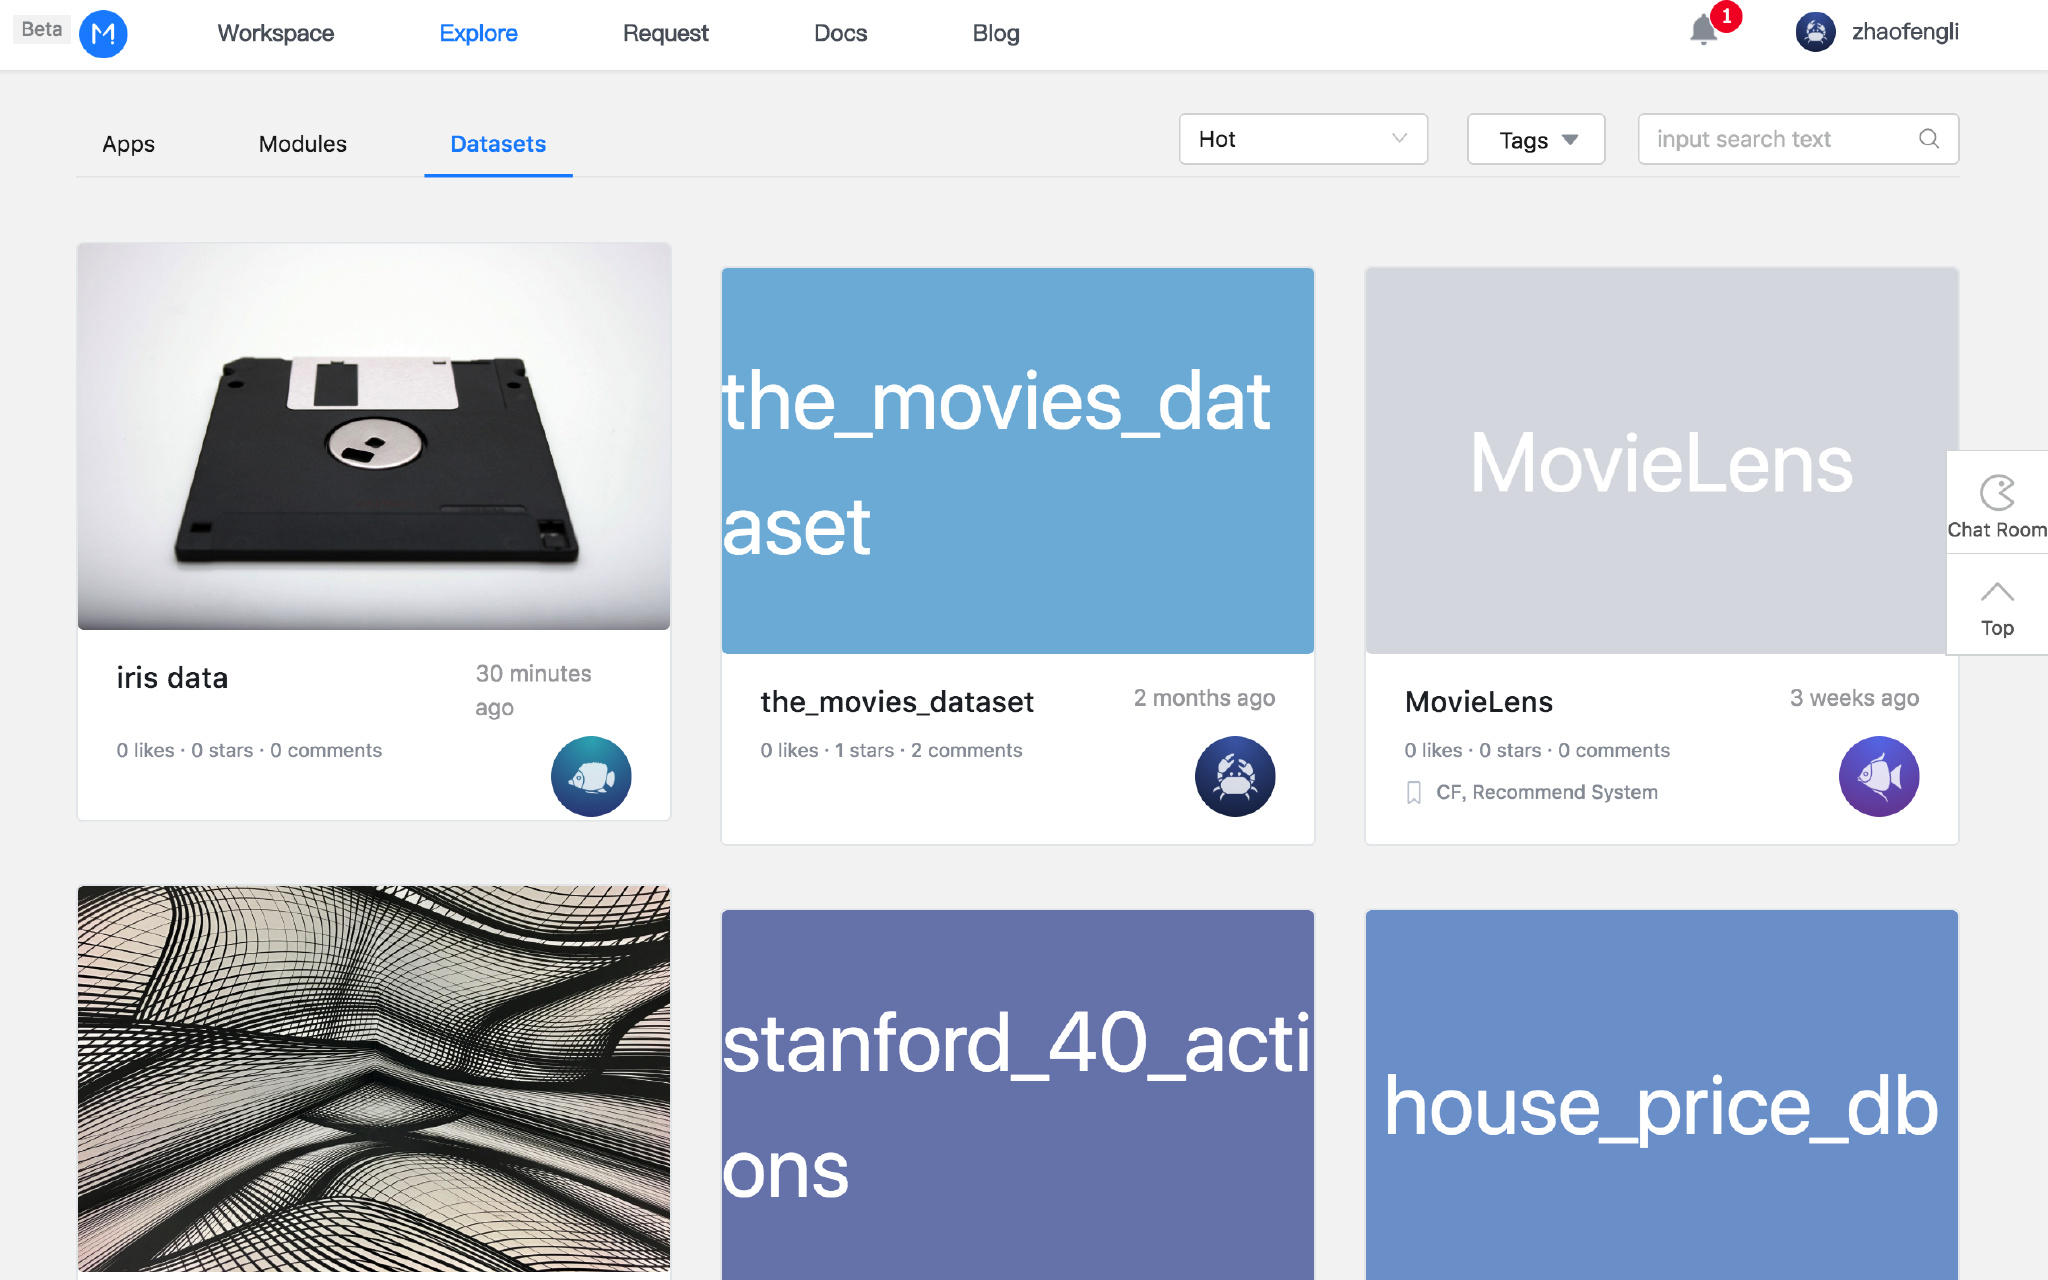Click '30 minutes ago' on iris data
This screenshot has height=1280, width=2048.
click(x=534, y=690)
